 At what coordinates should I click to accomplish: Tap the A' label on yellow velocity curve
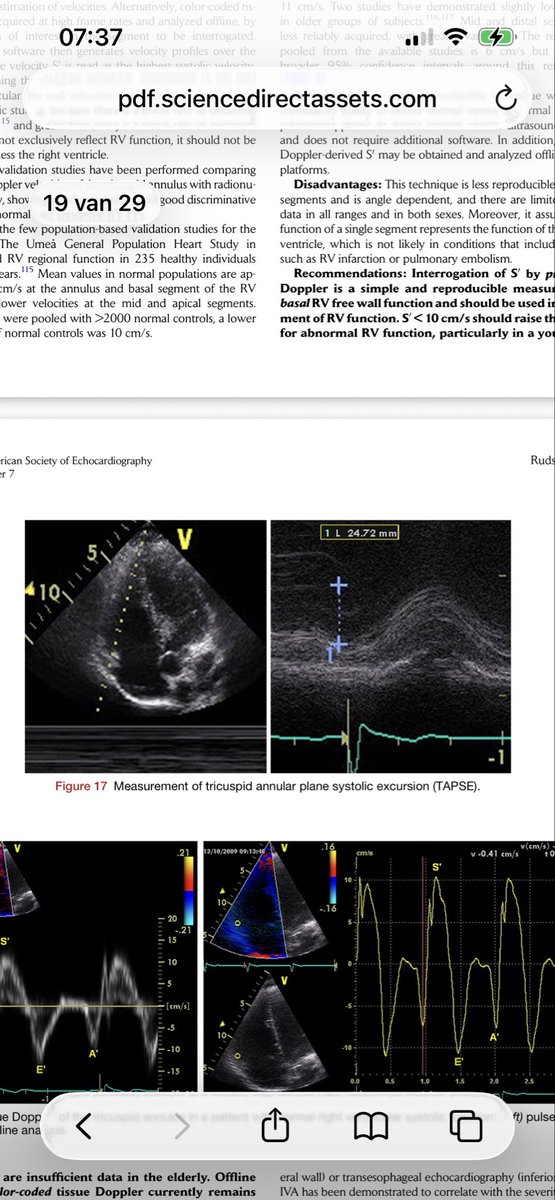(x=494, y=1037)
